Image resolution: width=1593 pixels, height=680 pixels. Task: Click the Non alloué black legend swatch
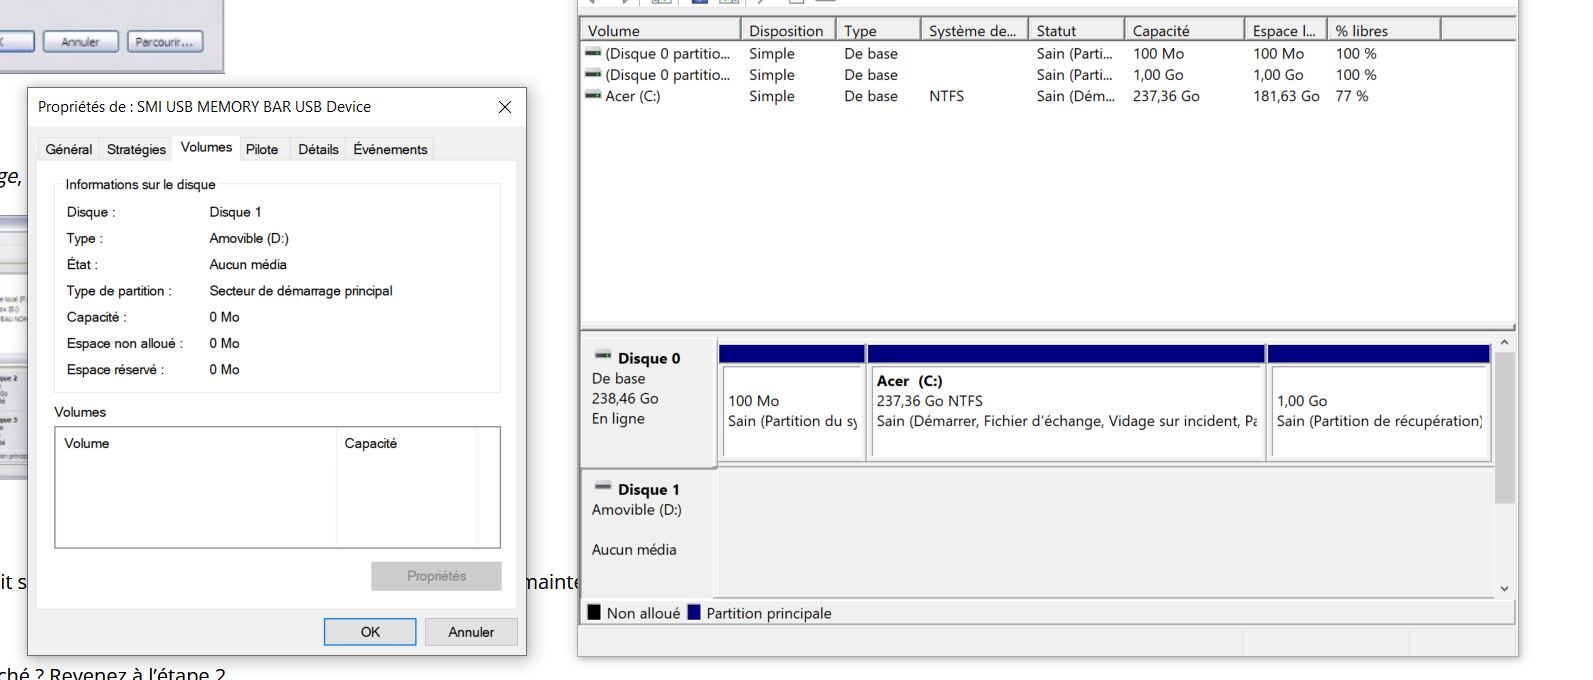click(594, 613)
